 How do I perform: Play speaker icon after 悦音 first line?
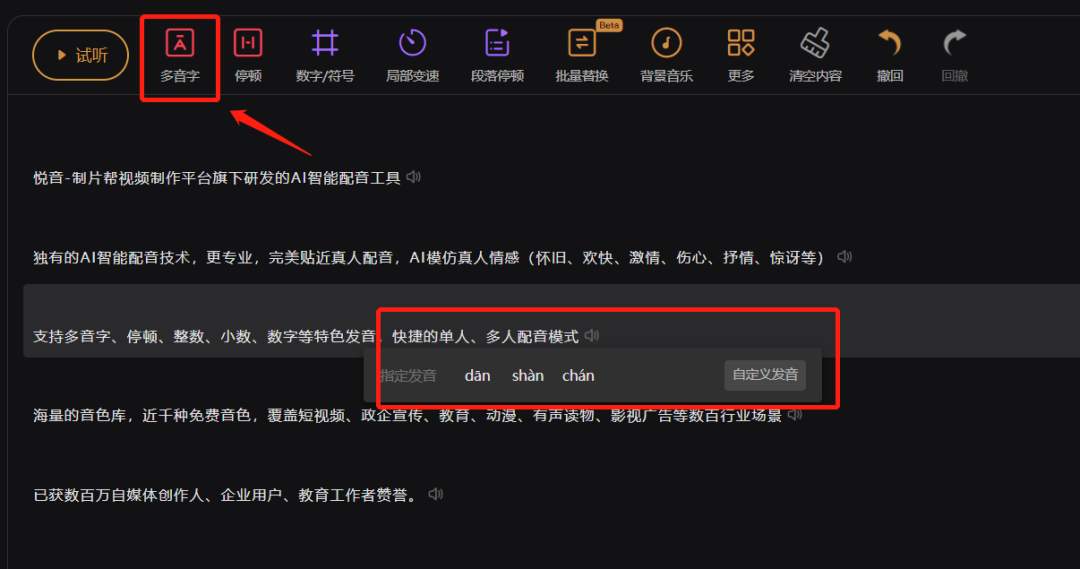click(x=413, y=177)
